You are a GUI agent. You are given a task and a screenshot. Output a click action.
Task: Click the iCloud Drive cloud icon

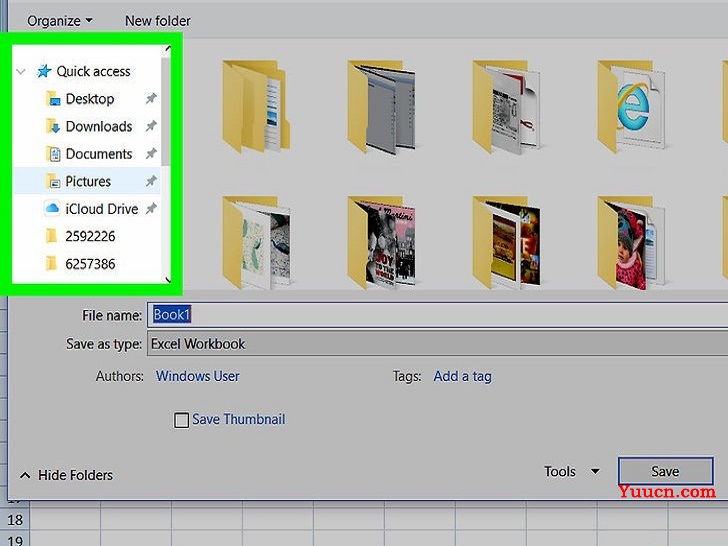[x=52, y=208]
